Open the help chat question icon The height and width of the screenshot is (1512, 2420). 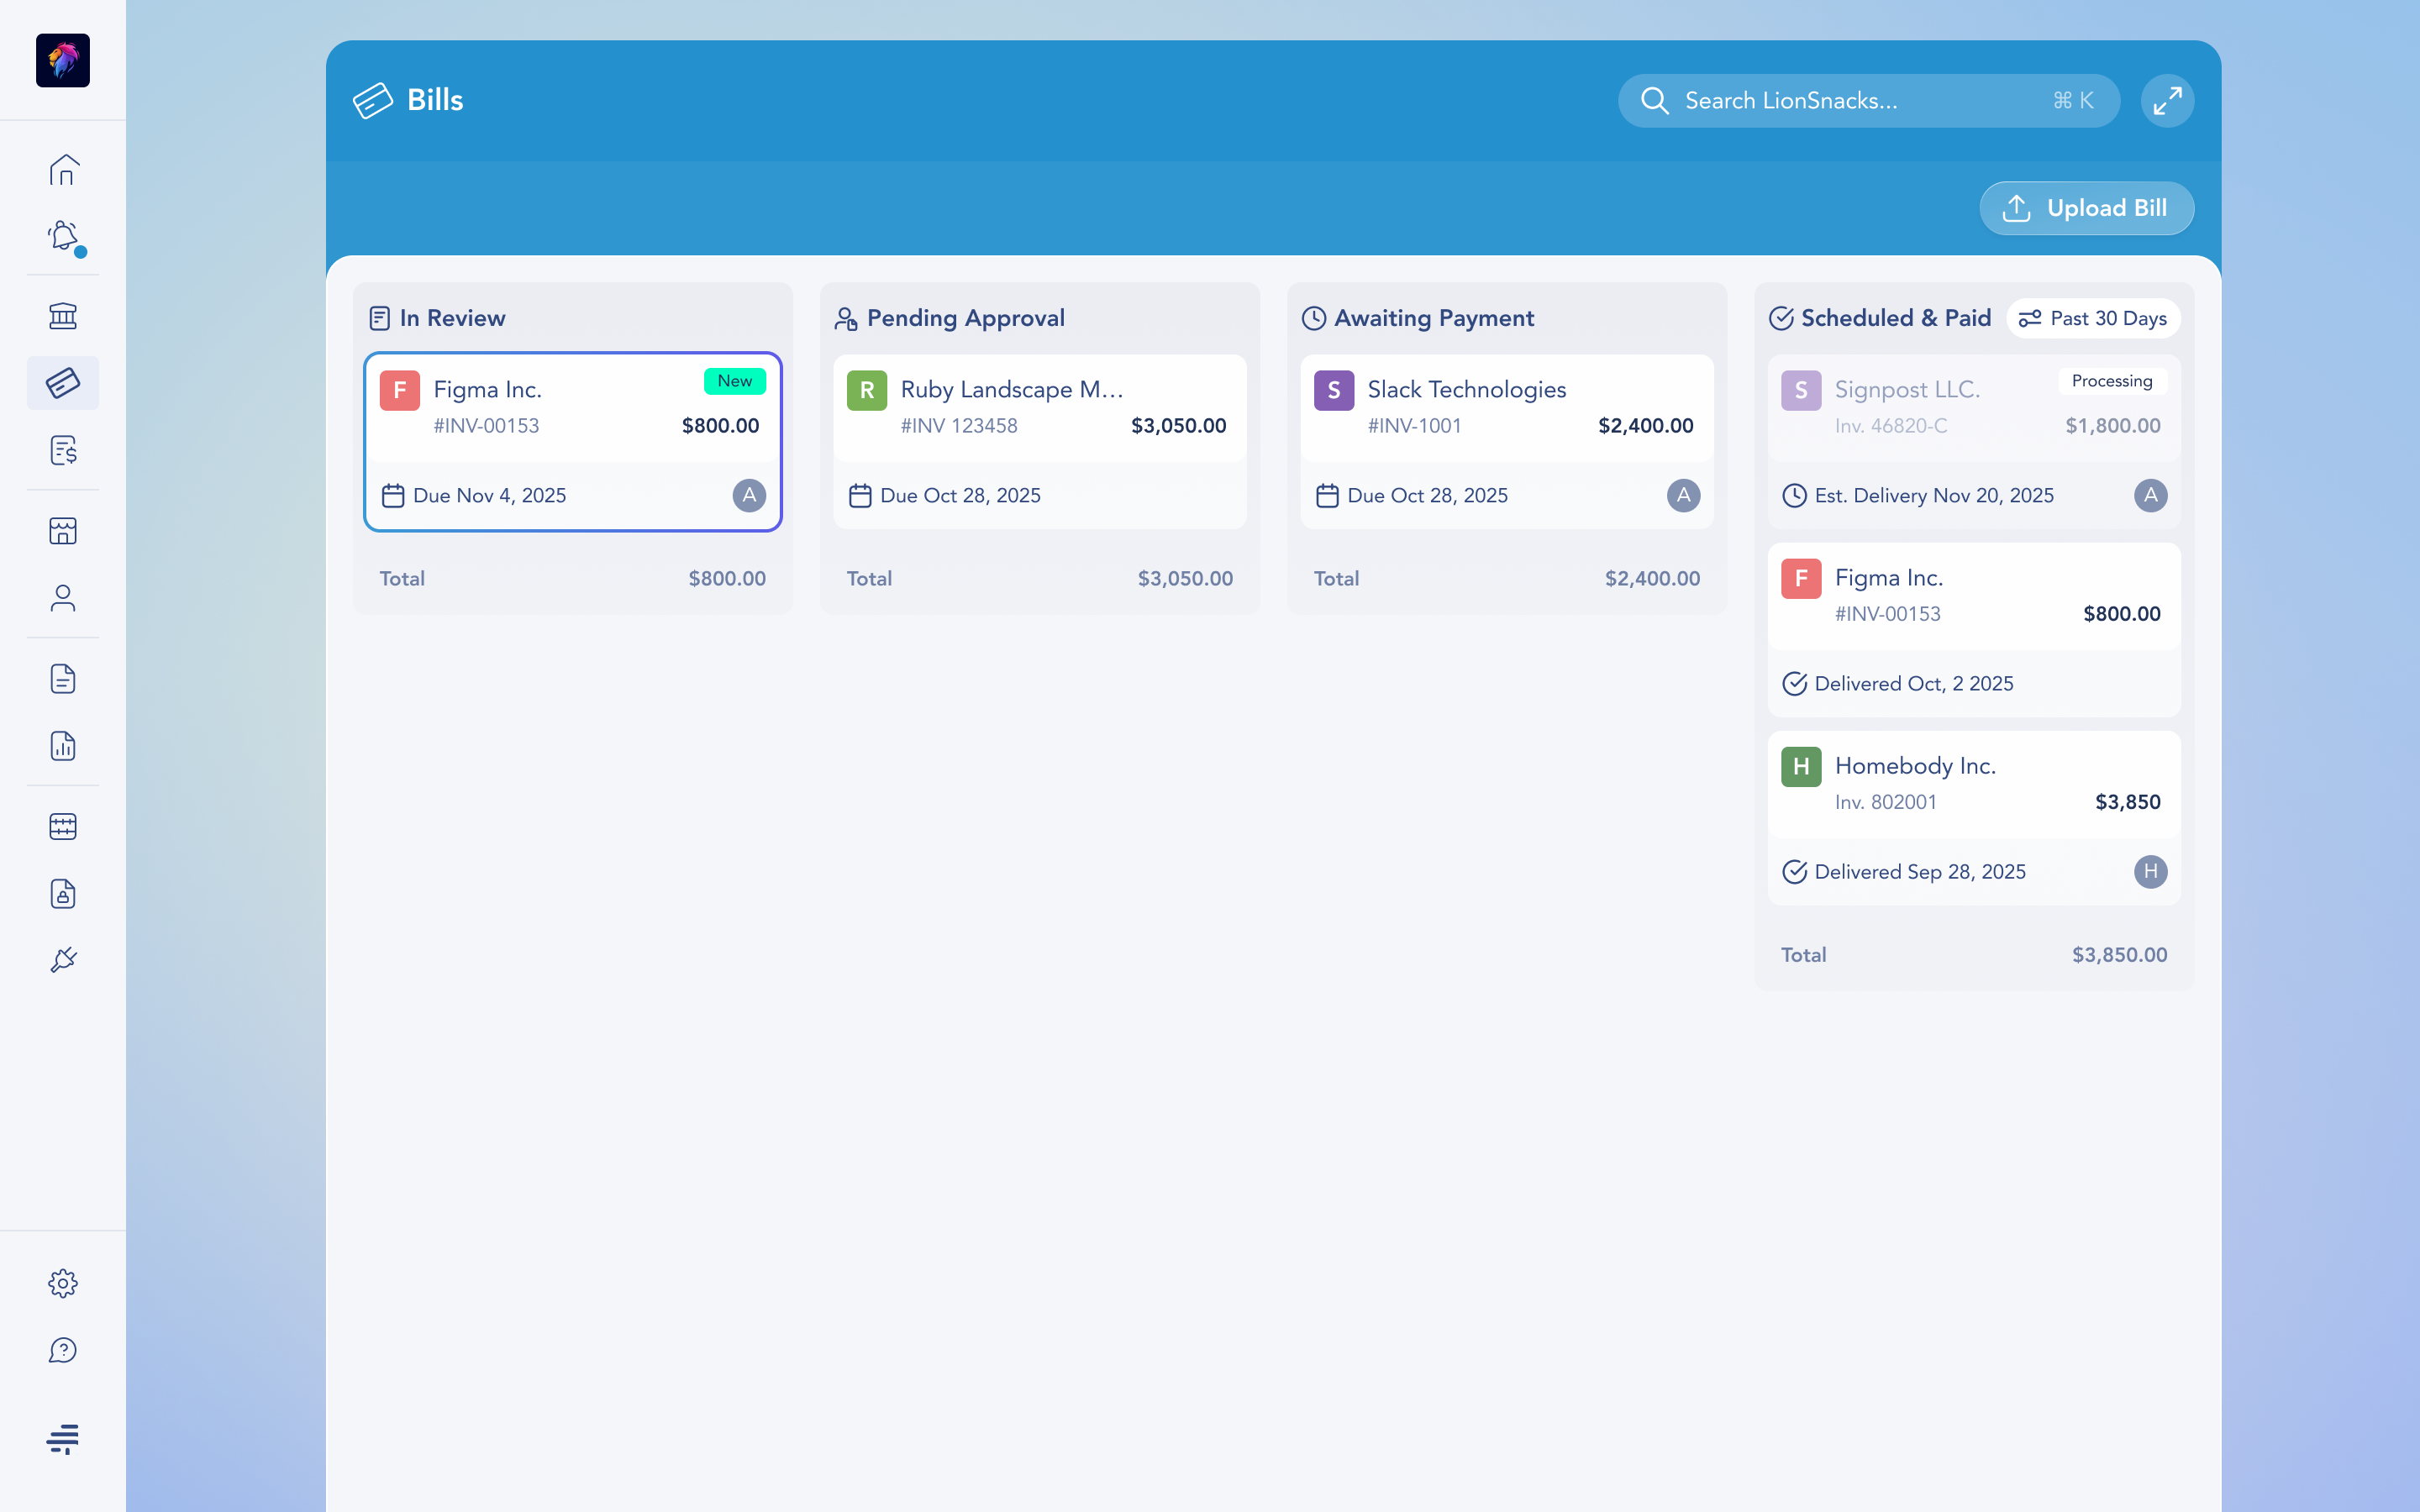click(x=63, y=1350)
